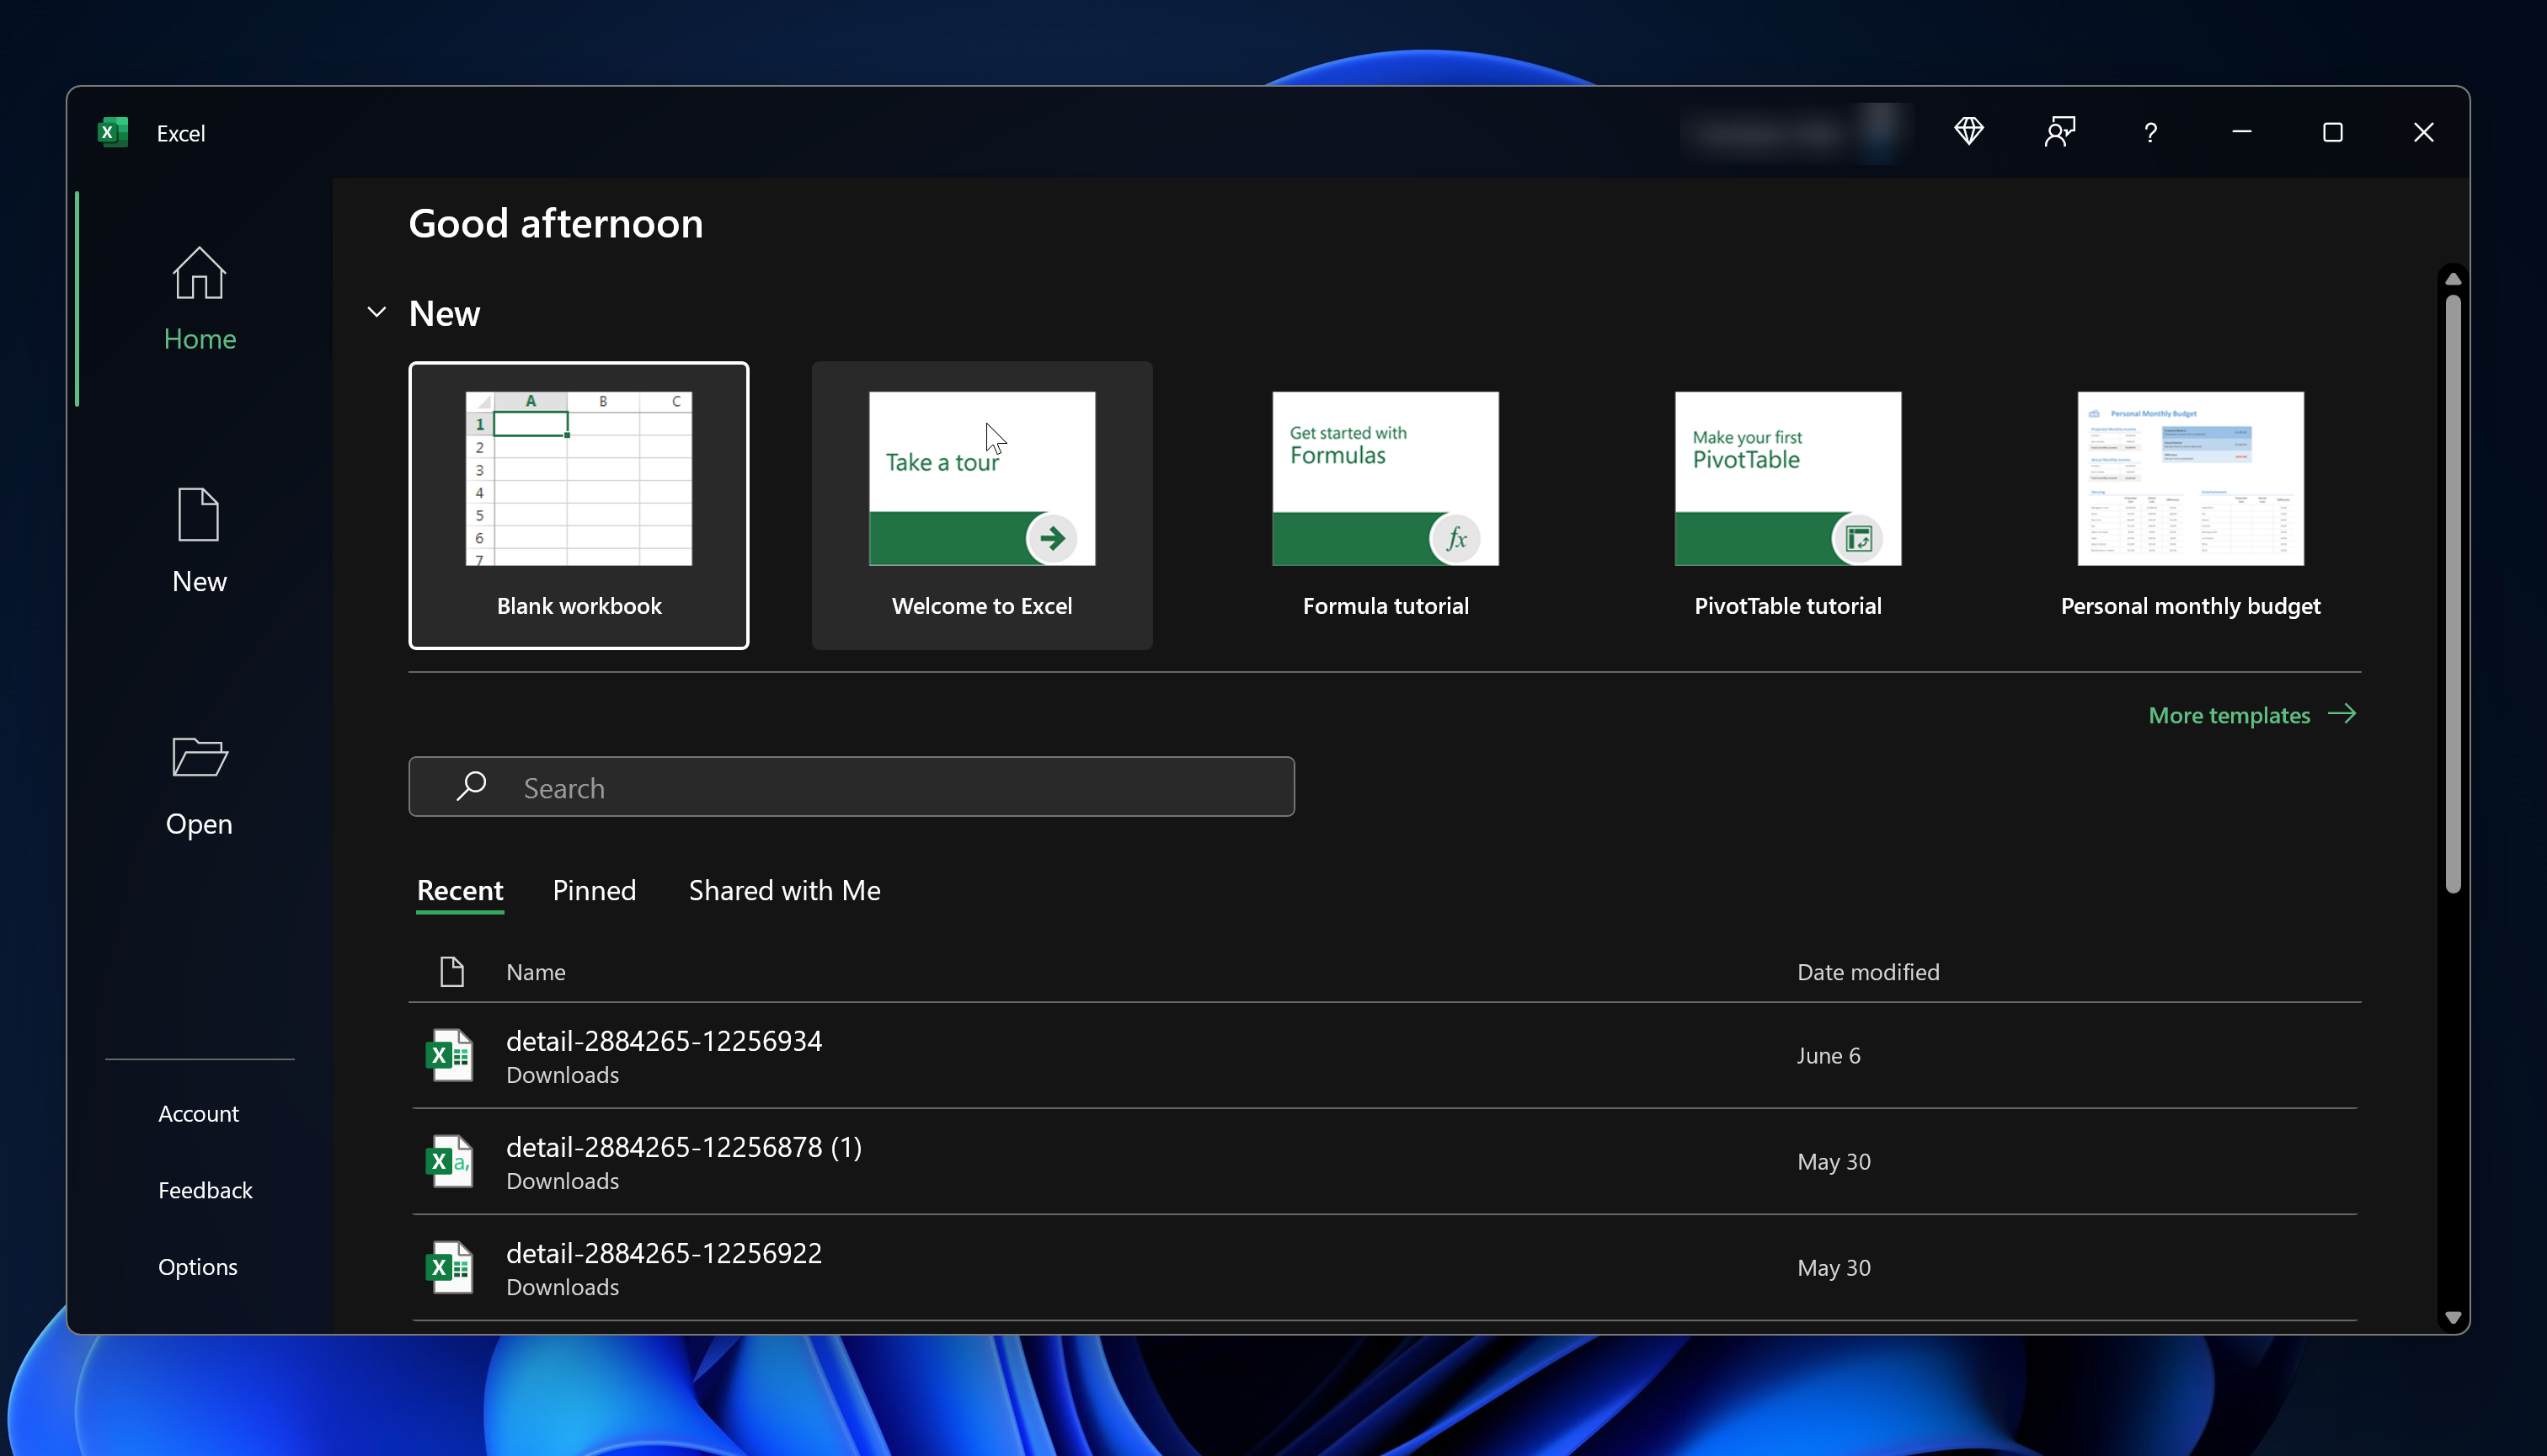
Task: Open recent file detail-2884265-12256922
Action: (x=1384, y=1267)
